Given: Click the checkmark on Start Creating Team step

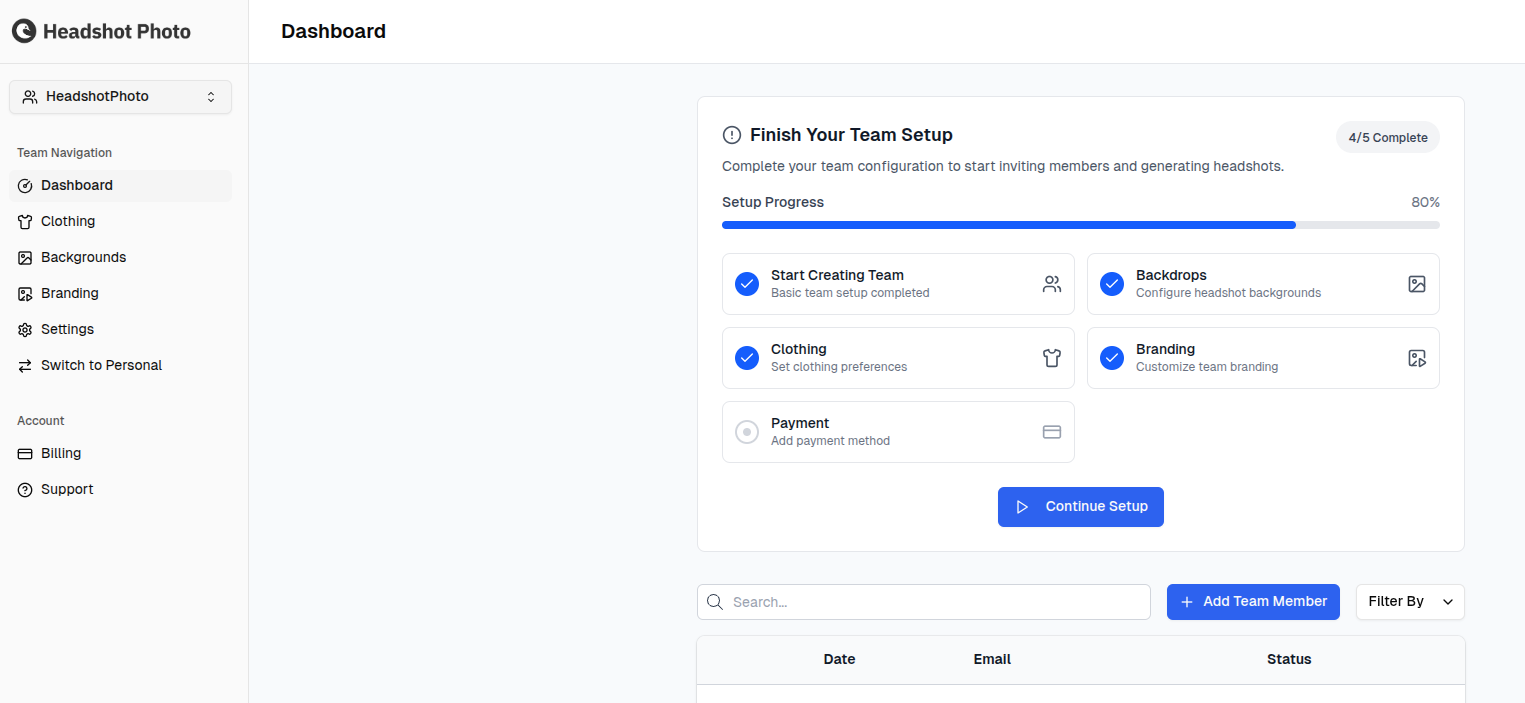Looking at the screenshot, I should click(x=746, y=284).
